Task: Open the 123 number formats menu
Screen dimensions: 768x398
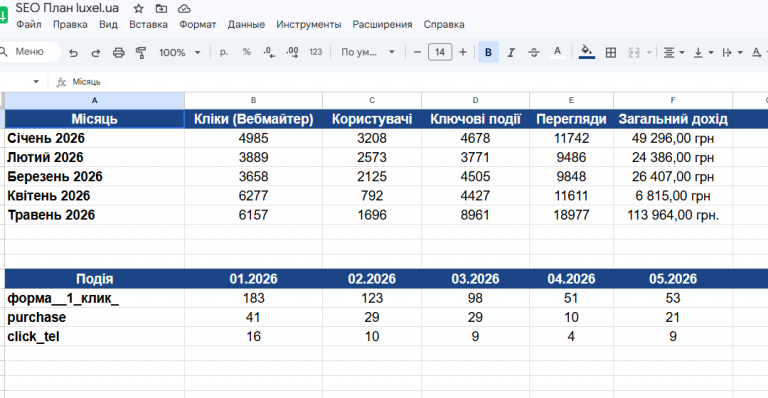Action: pos(315,52)
